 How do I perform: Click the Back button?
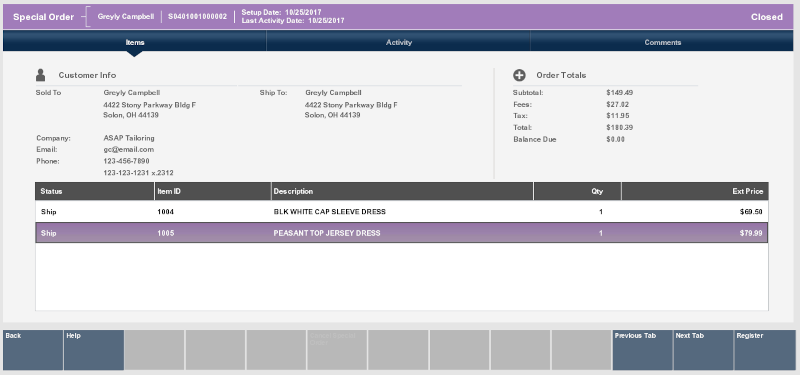point(33,350)
